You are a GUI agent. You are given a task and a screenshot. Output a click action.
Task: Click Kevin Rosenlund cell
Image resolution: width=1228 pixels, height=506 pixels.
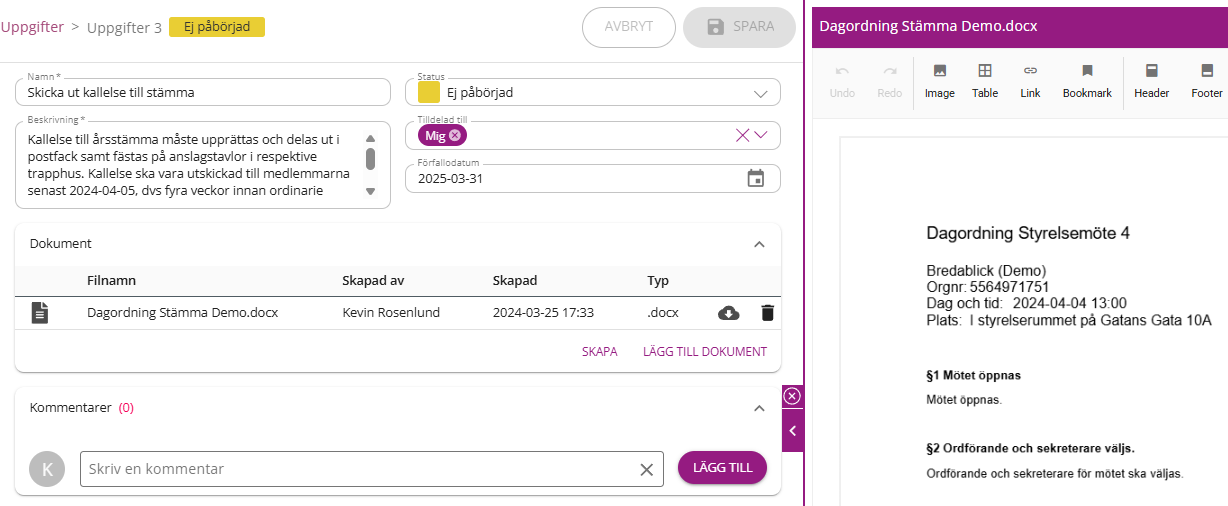[x=392, y=313]
